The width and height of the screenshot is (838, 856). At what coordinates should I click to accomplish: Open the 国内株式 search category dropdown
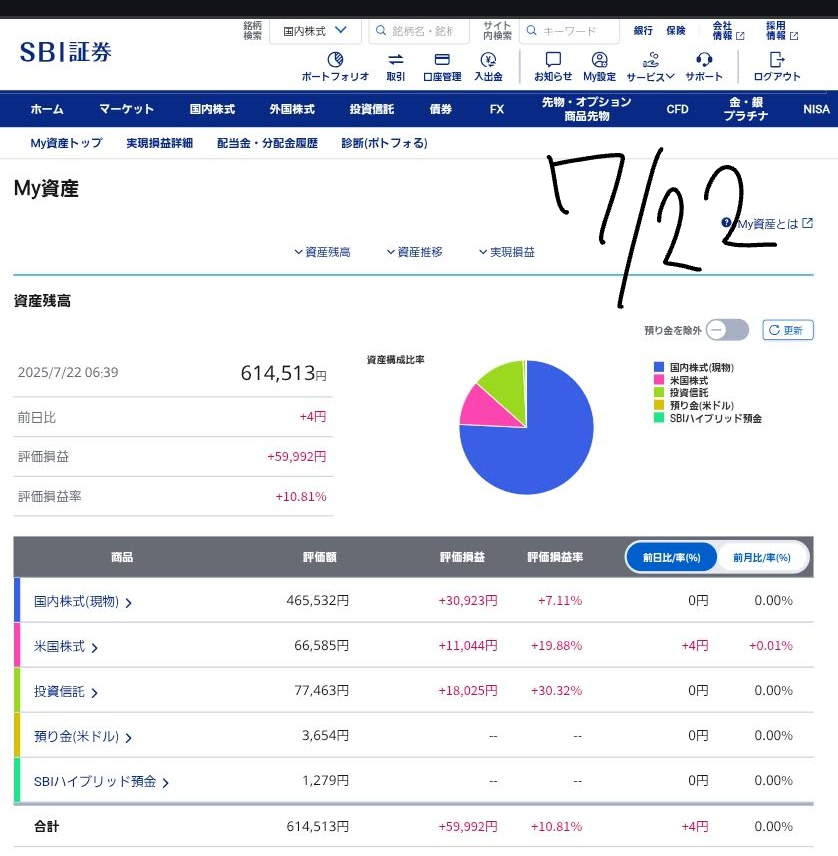pyautogui.click(x=315, y=31)
